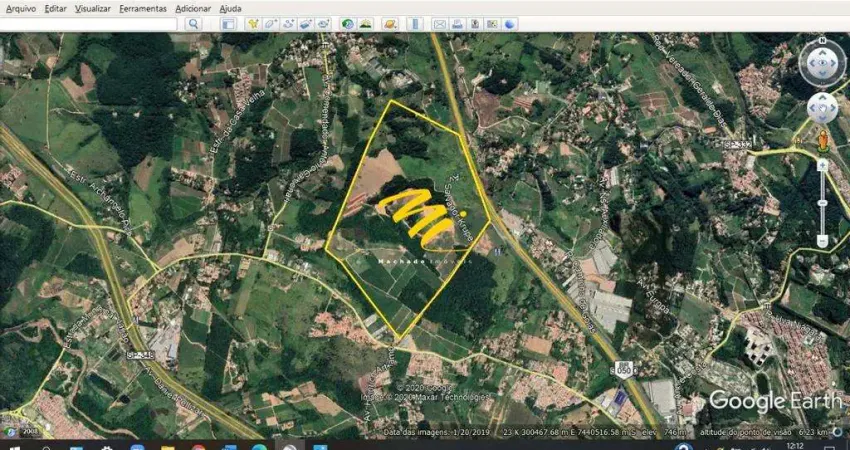The image size is (850, 450).
Task: Click the hand center of Move joystick
Action: click(823, 108)
